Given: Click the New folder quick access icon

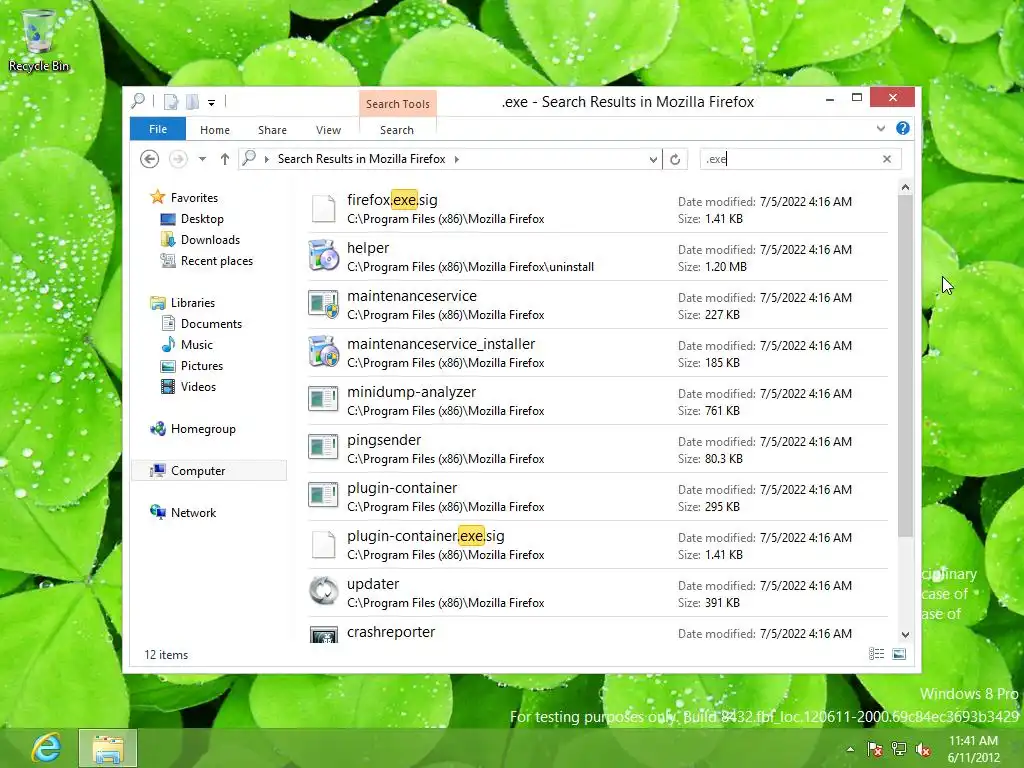Looking at the screenshot, I should 192,102.
